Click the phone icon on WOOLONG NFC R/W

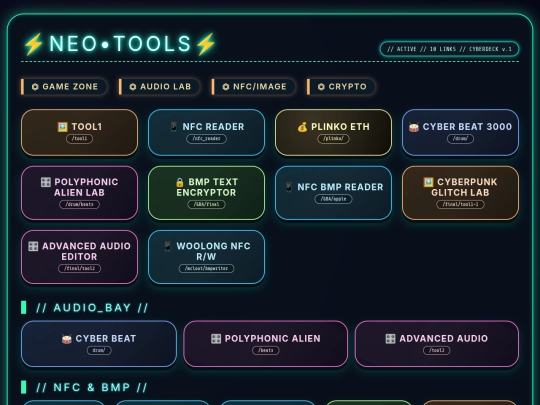[168, 246]
